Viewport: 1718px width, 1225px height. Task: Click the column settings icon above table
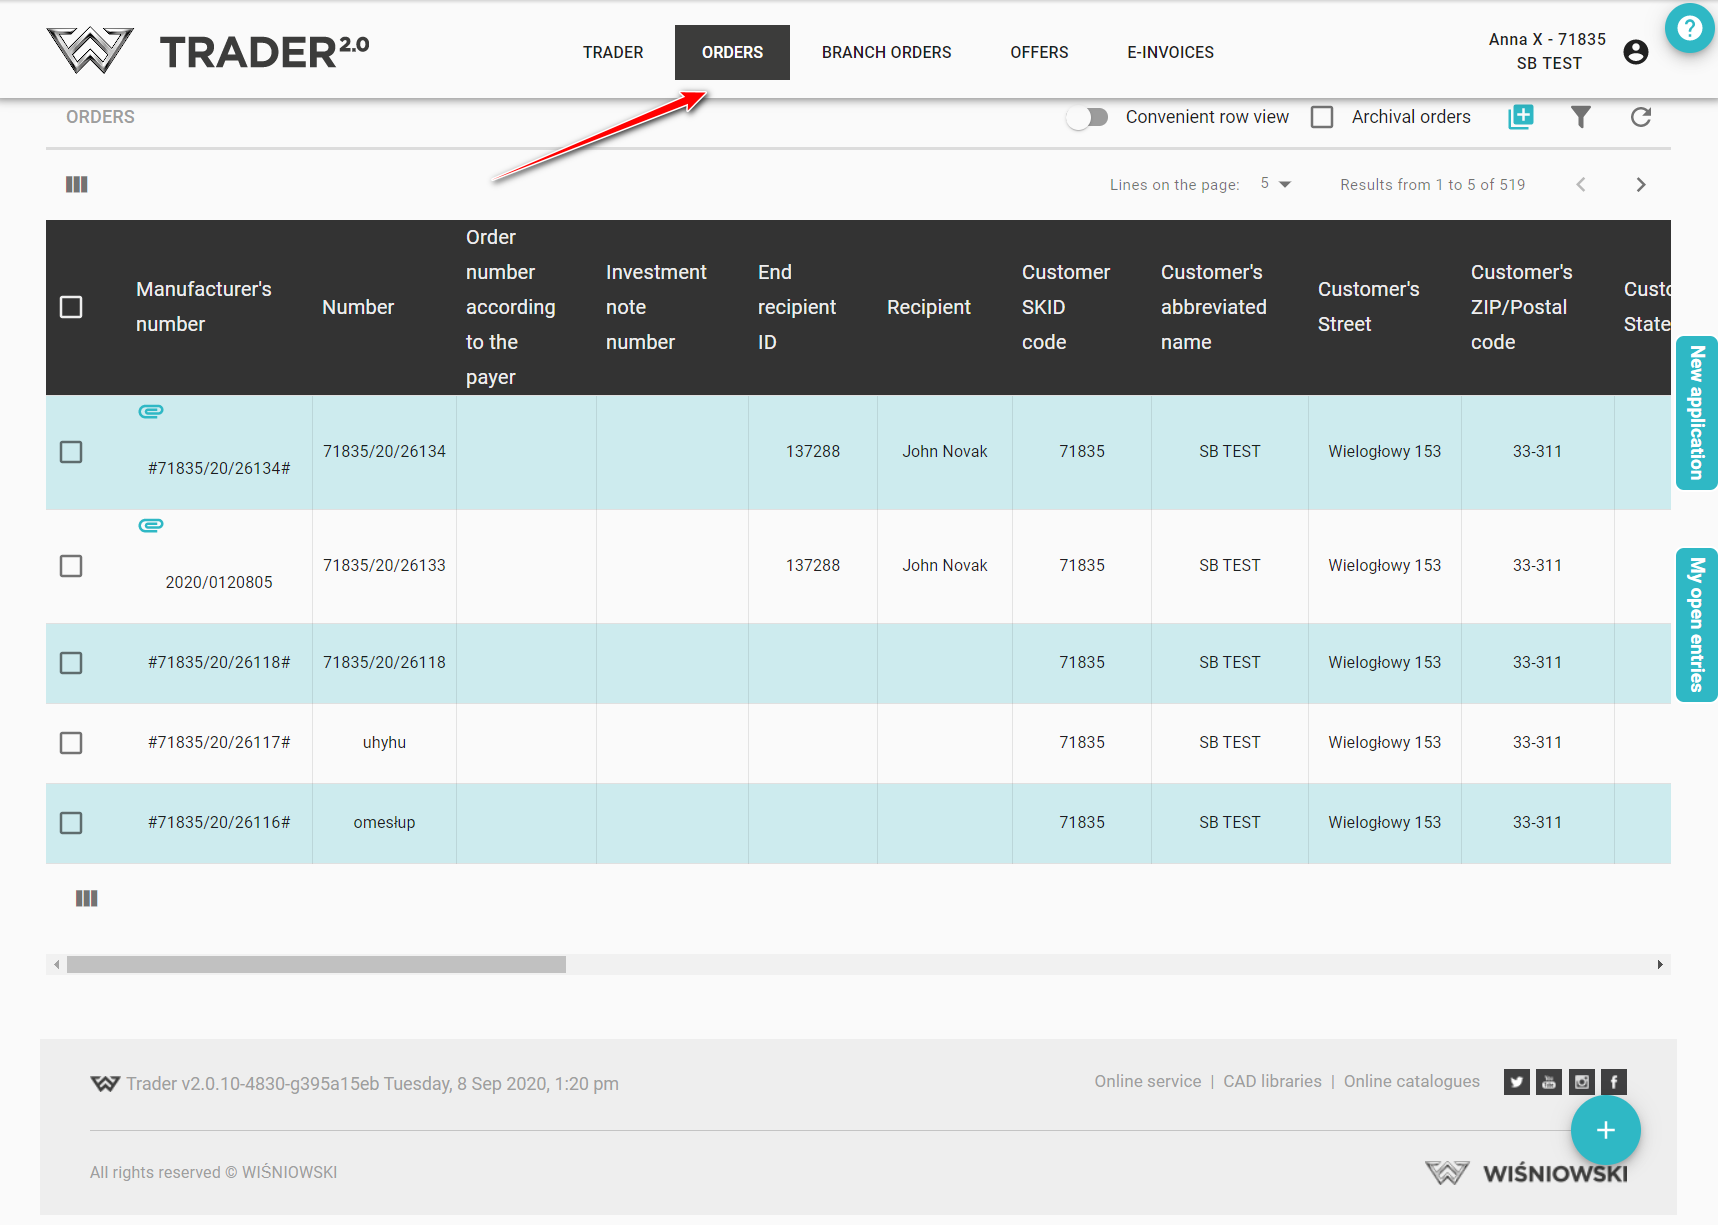[77, 184]
